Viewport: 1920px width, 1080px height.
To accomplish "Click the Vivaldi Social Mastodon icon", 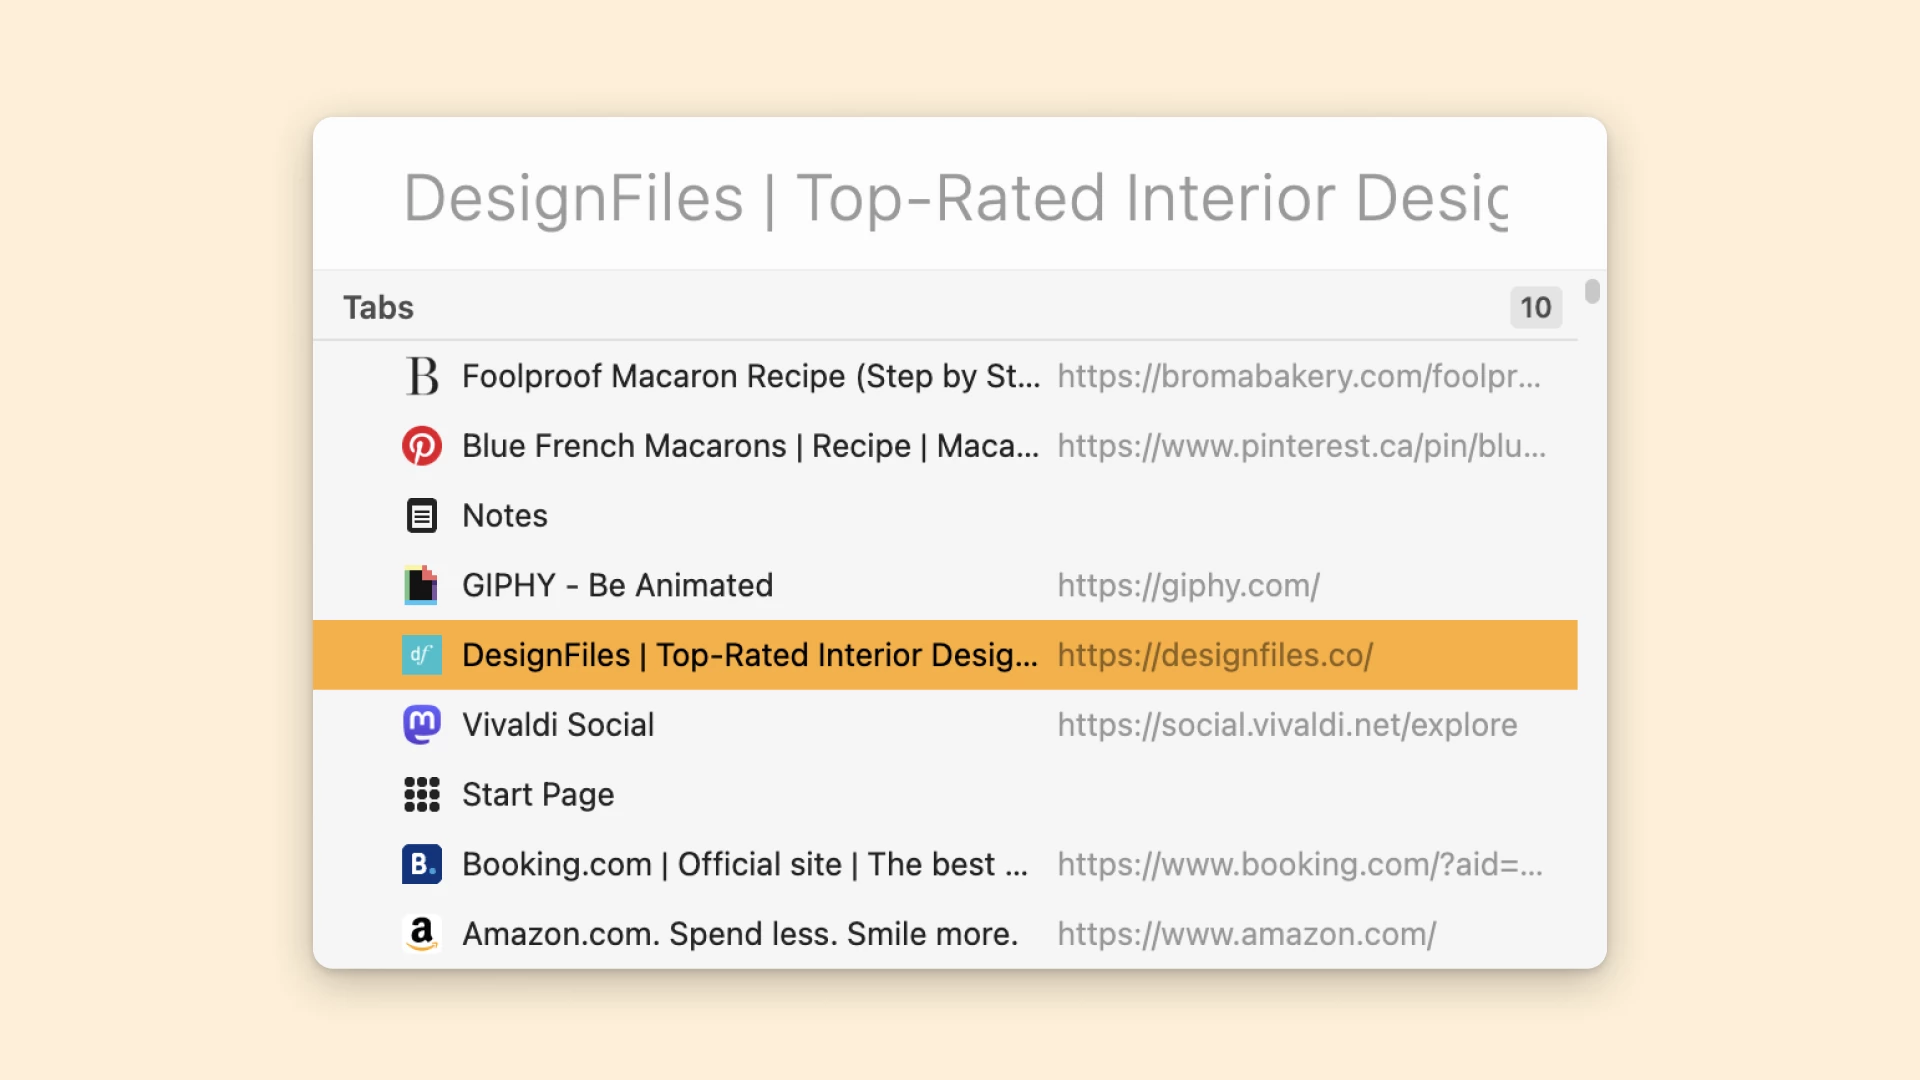I will (x=422, y=725).
